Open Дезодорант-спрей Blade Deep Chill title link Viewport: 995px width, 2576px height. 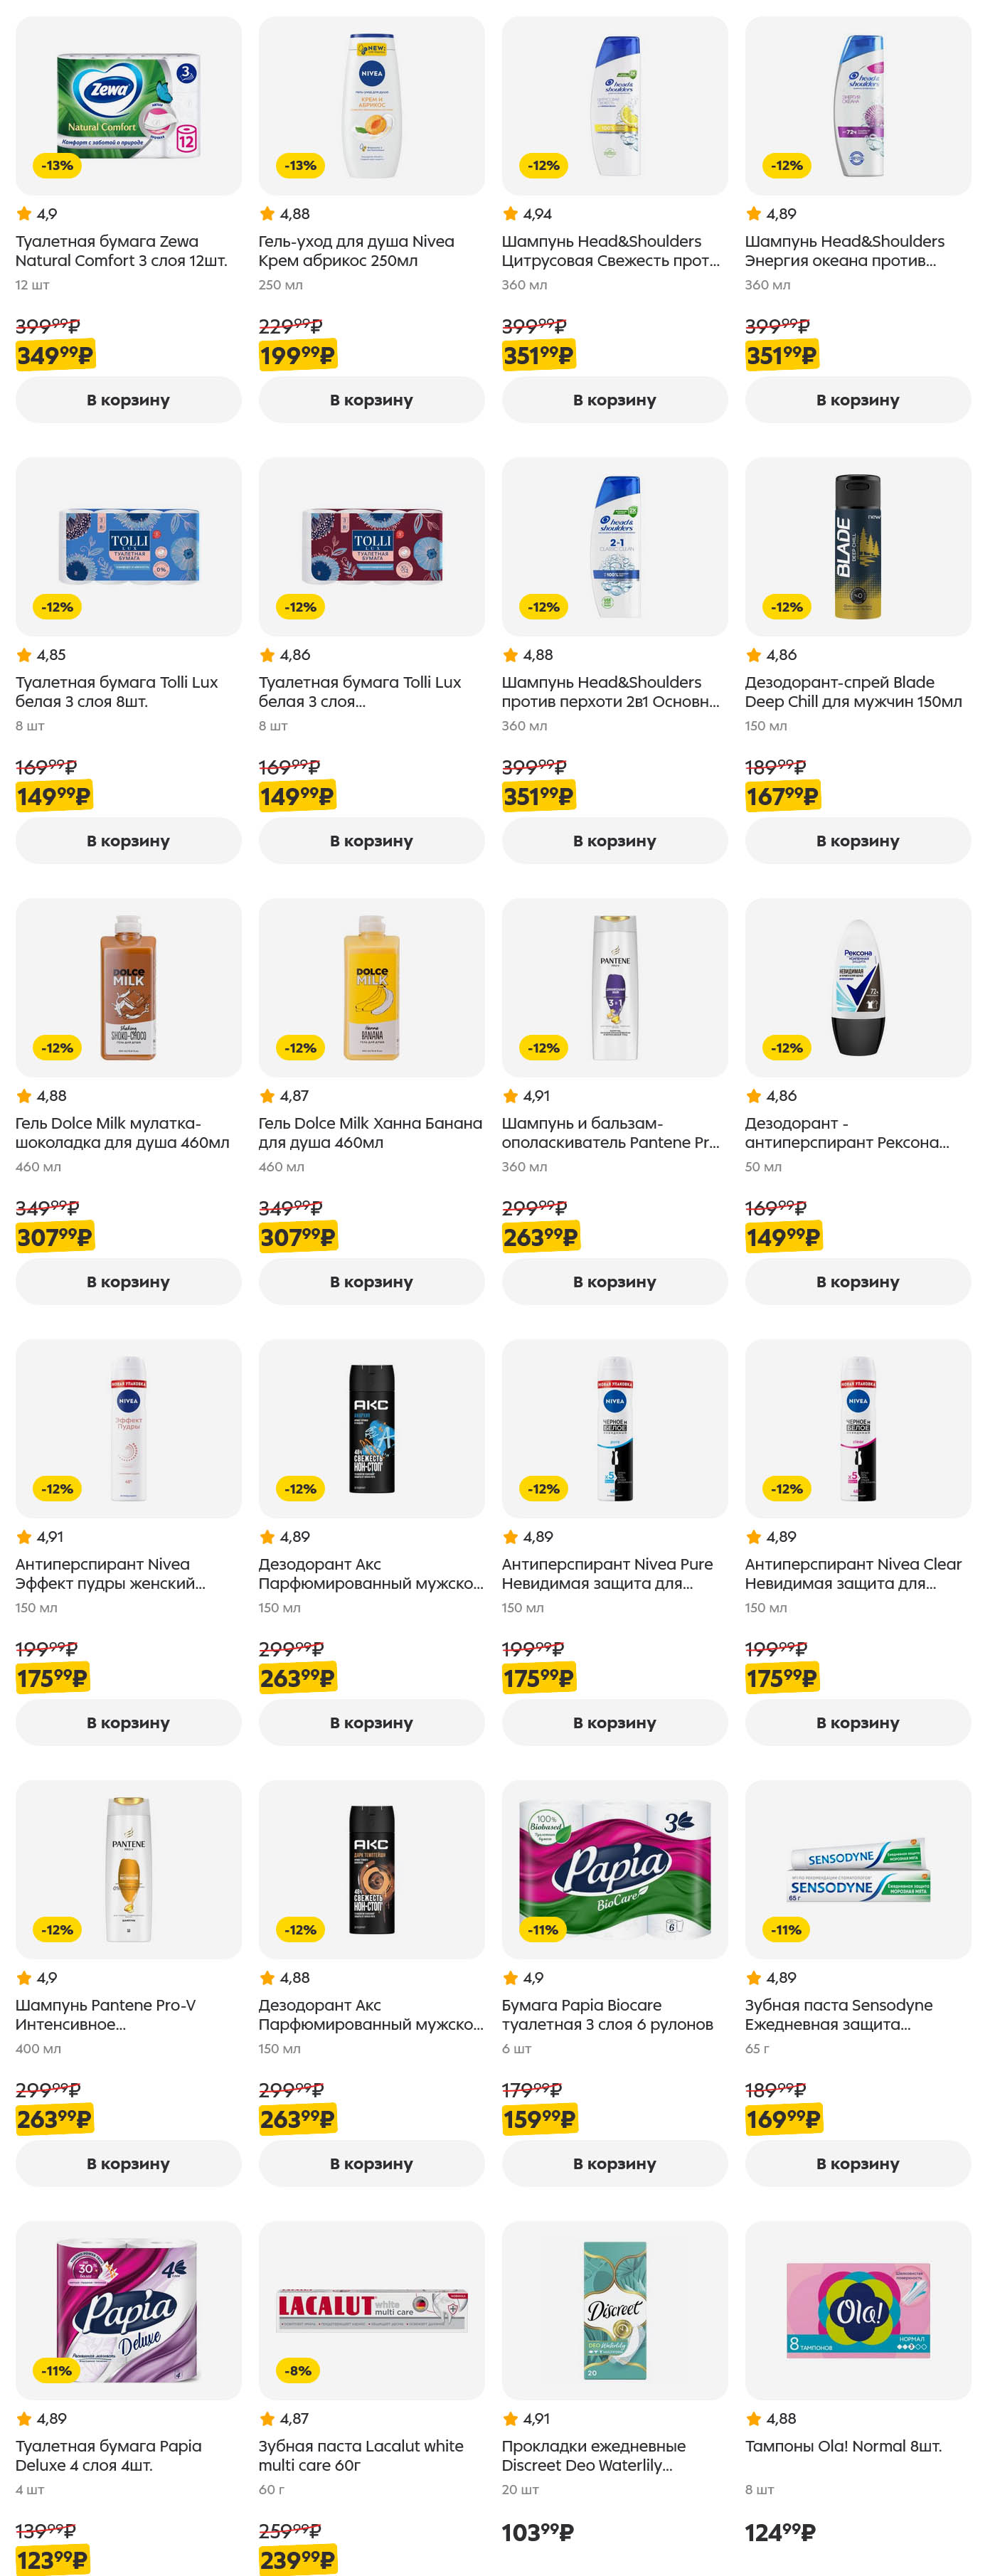[853, 692]
